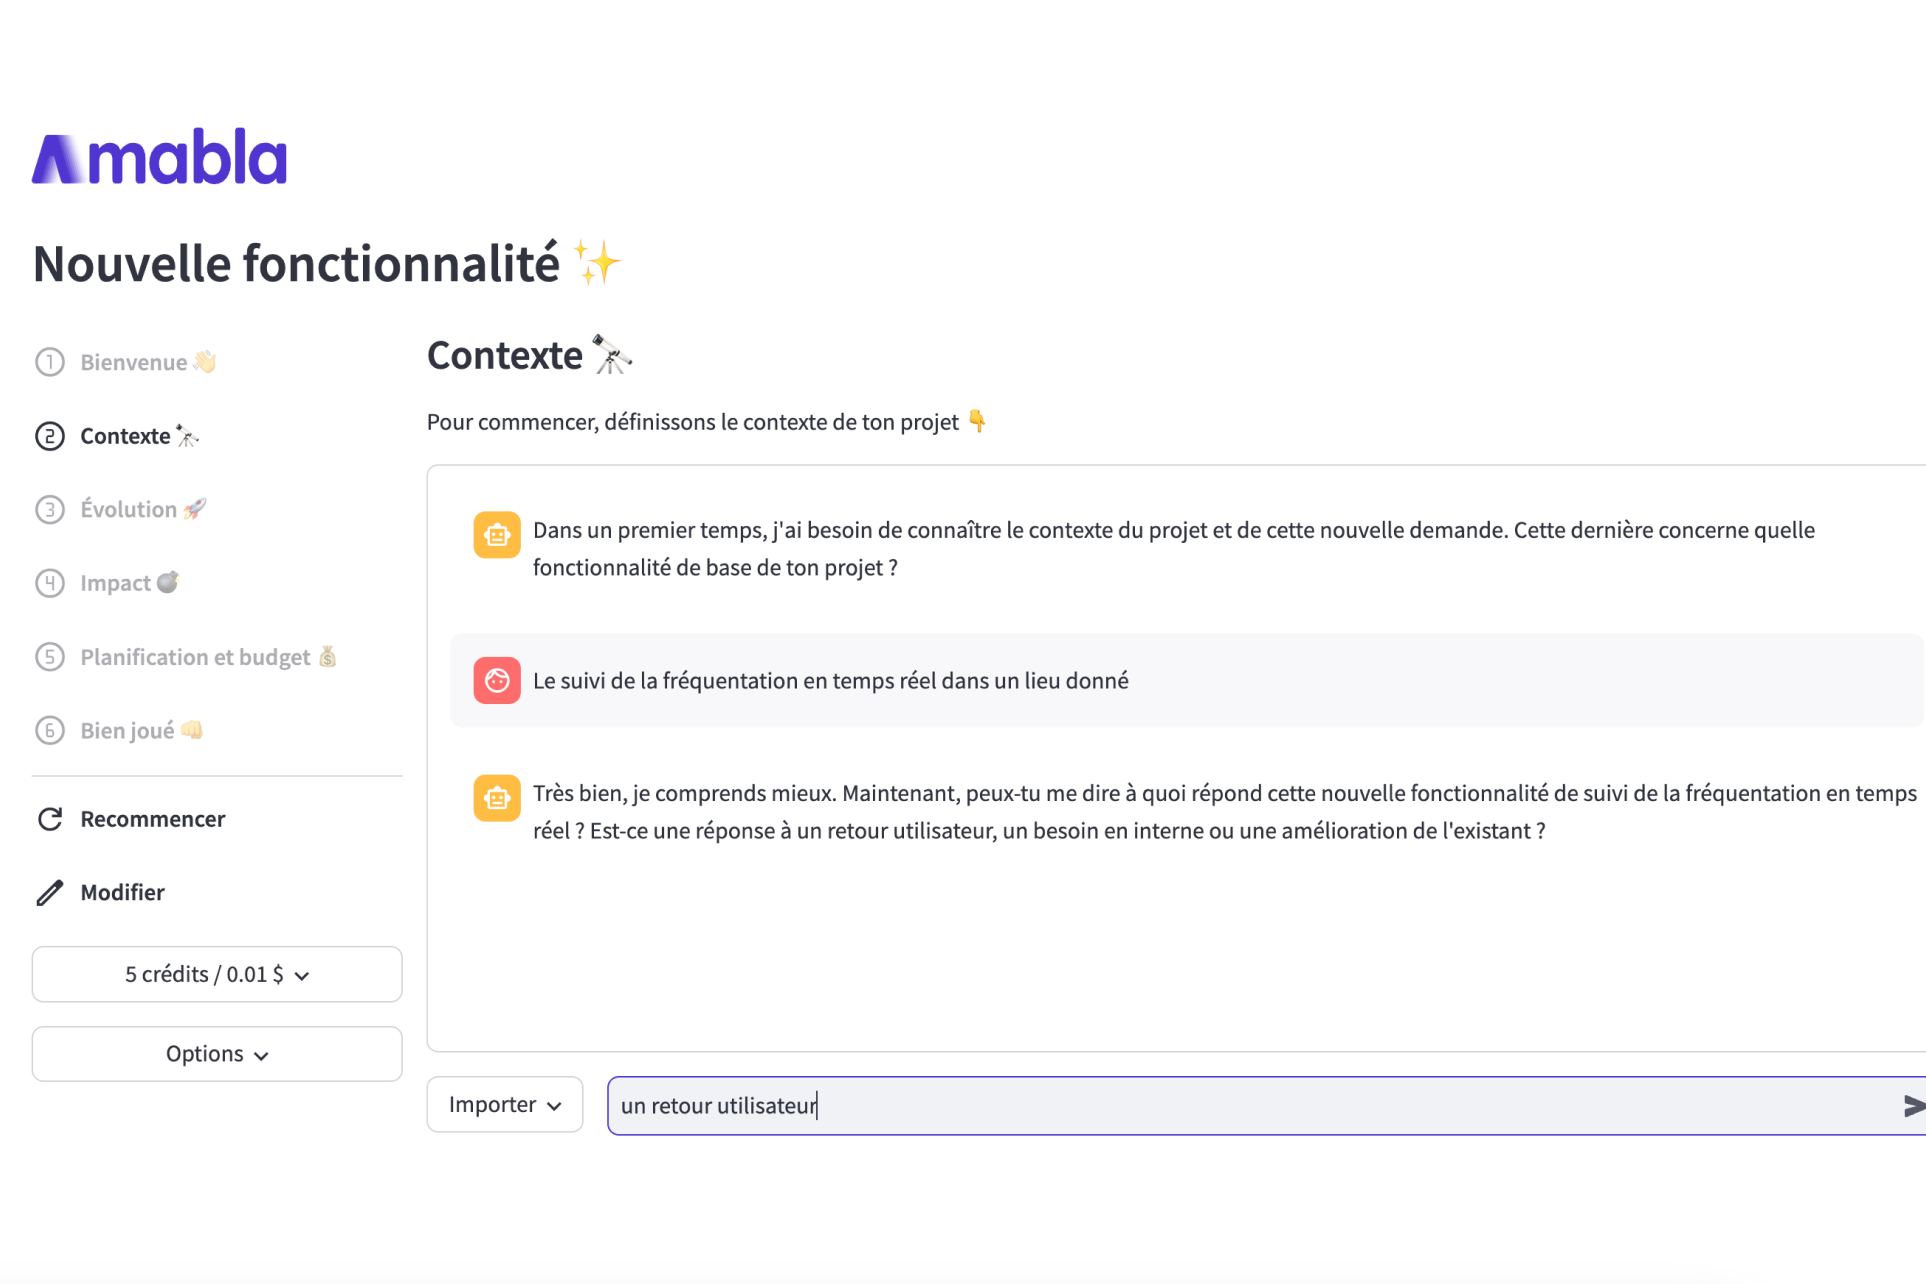Open the 5 crédits / 0.01 $ dropdown
Screen dimensions: 1926x1284
217,974
